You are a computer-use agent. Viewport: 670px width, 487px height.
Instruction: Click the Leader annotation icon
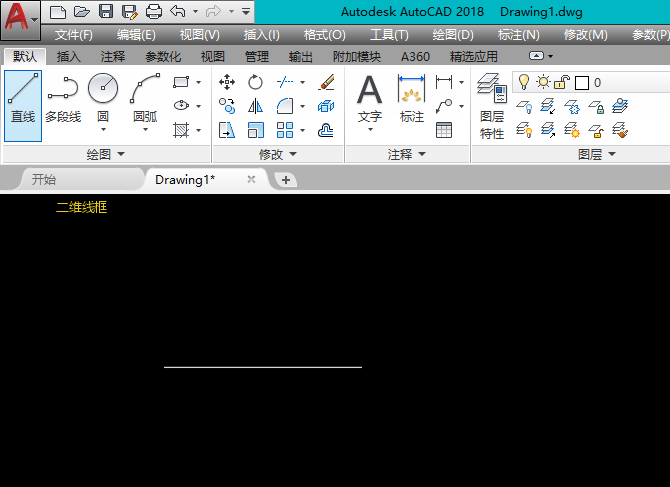point(444,106)
